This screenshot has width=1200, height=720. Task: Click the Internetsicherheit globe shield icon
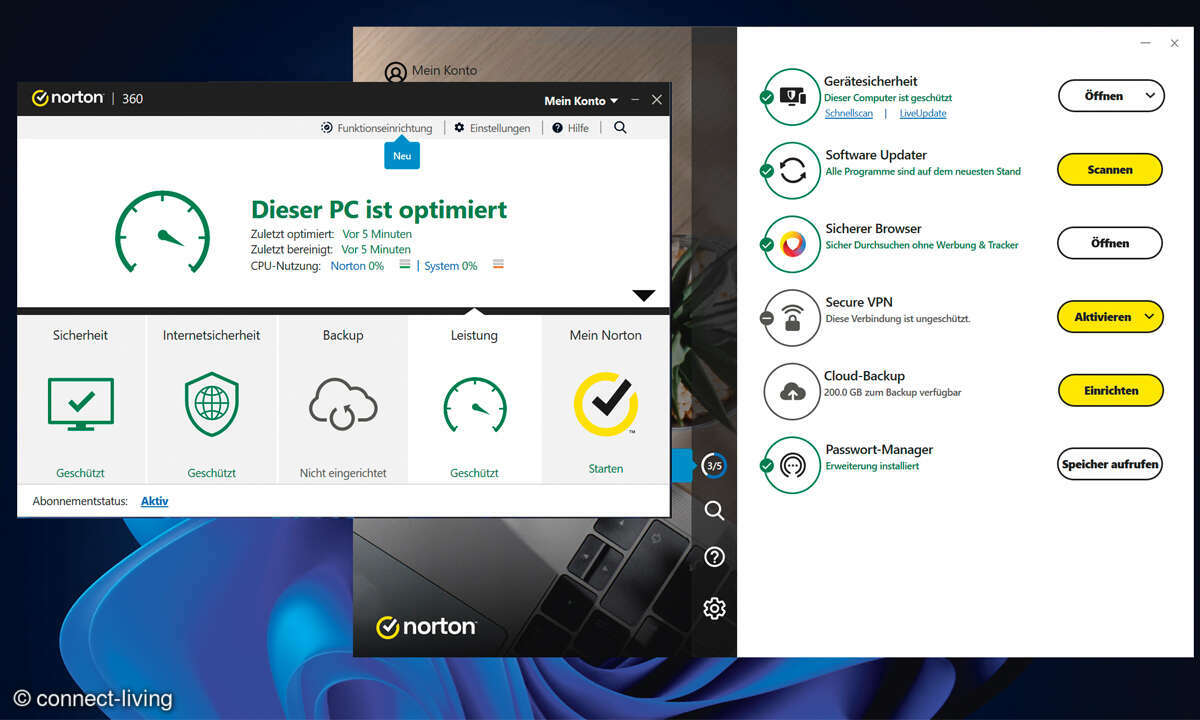211,404
